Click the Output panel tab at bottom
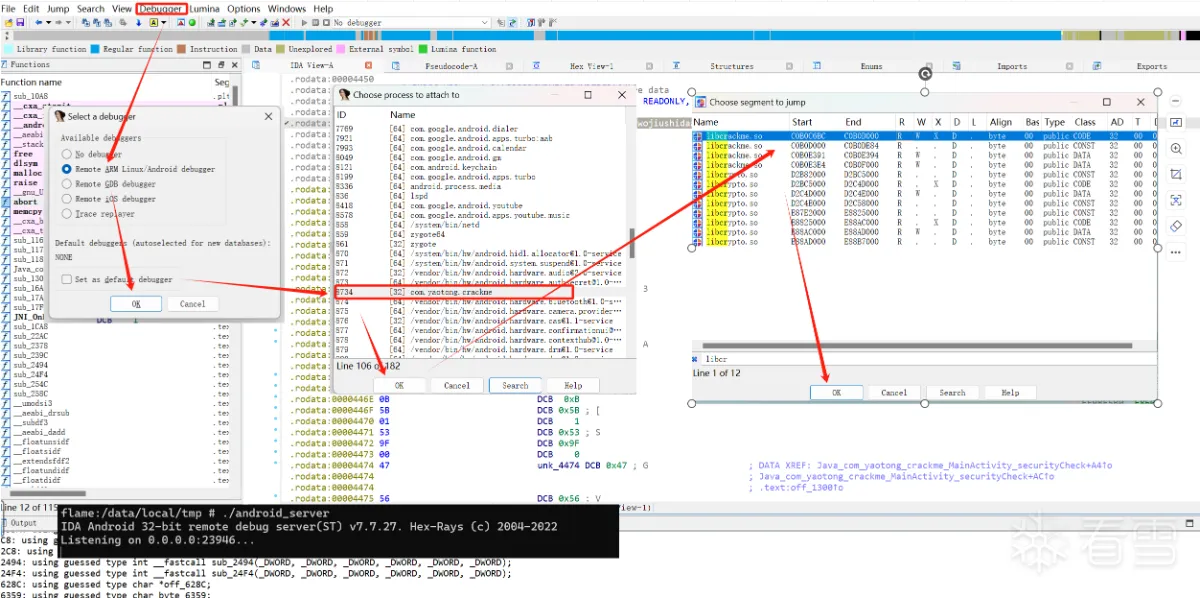 [23, 522]
